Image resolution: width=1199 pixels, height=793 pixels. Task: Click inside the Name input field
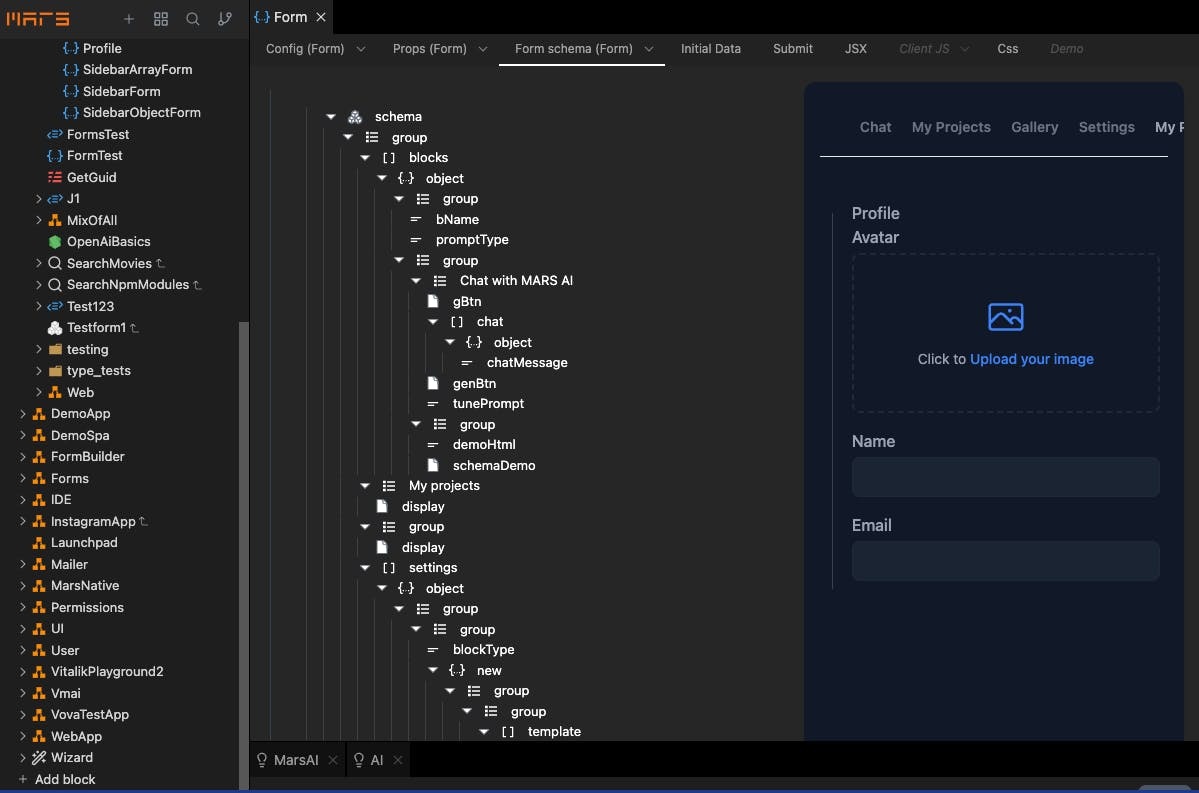1005,477
